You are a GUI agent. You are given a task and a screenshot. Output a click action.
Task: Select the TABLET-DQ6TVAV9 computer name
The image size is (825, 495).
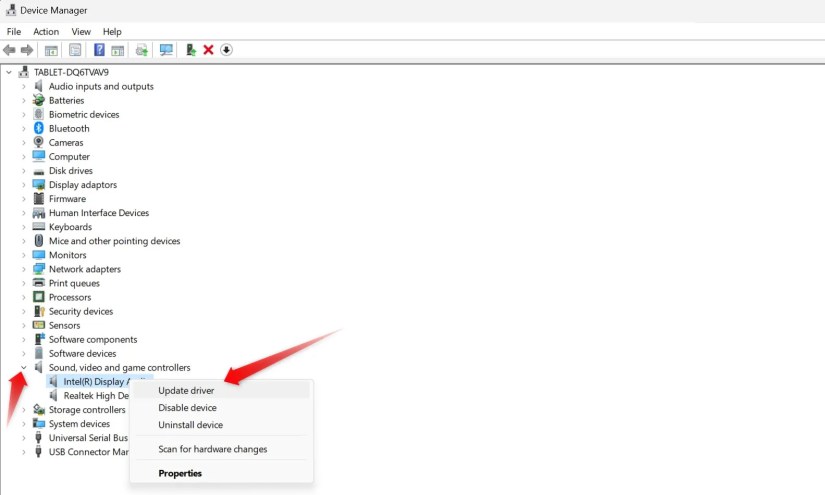(71, 72)
